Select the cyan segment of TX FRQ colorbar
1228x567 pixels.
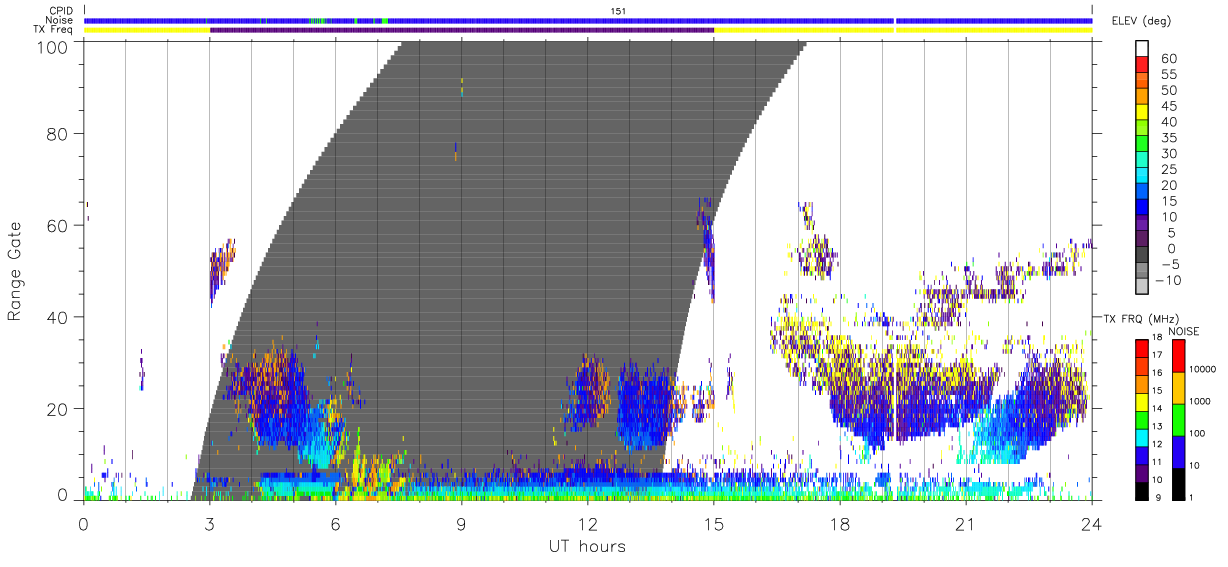[1141, 438]
